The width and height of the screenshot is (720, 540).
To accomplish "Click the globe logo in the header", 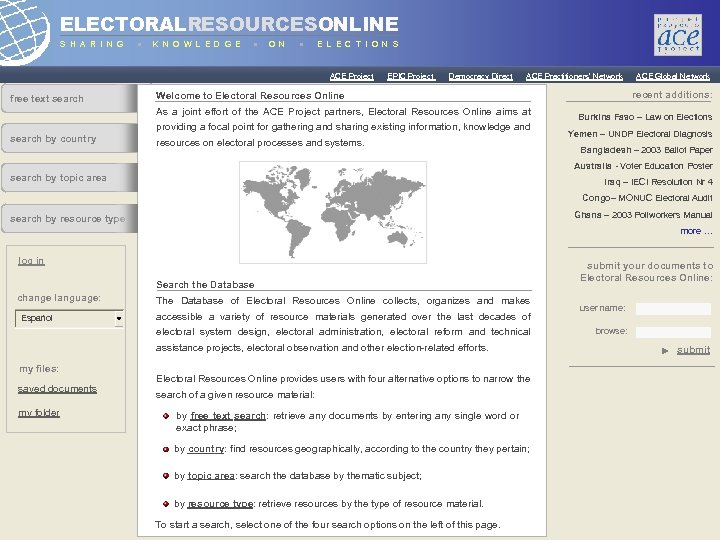I will (x=25, y=31).
